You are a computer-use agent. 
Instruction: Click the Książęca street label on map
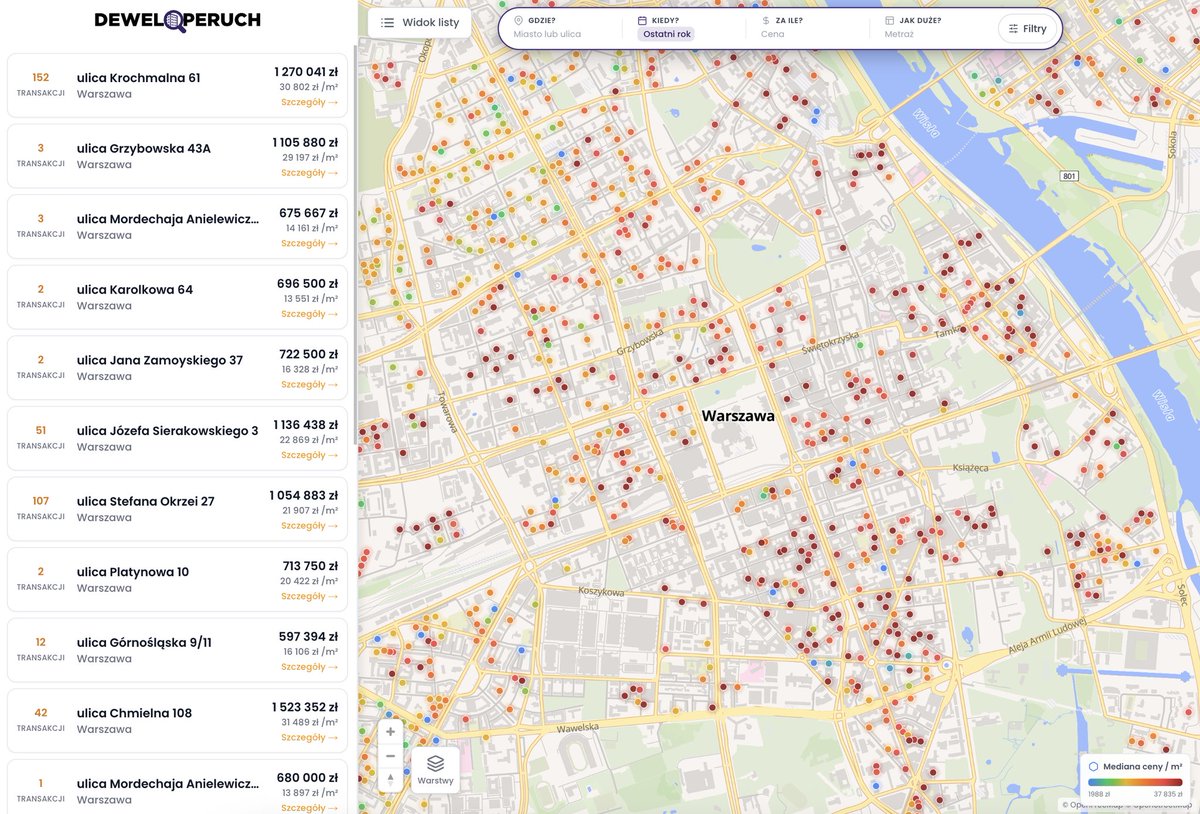click(x=970, y=467)
